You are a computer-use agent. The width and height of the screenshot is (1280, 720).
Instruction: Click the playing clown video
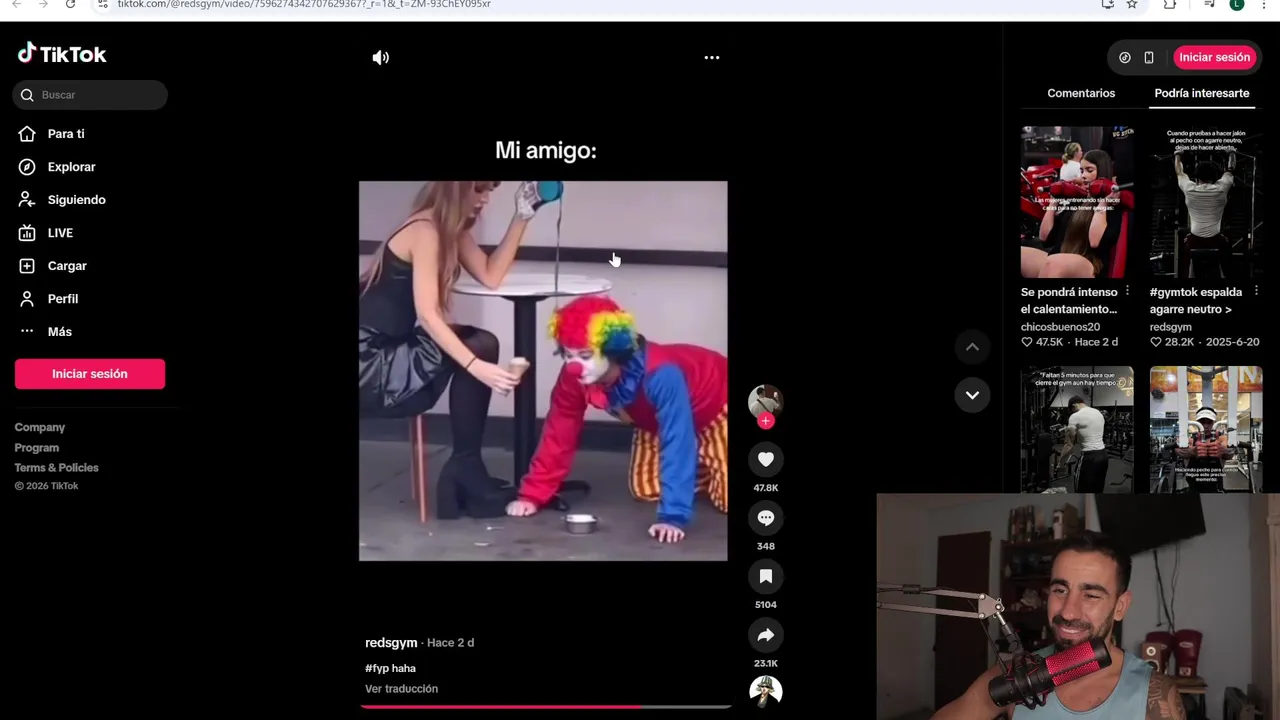tap(543, 371)
